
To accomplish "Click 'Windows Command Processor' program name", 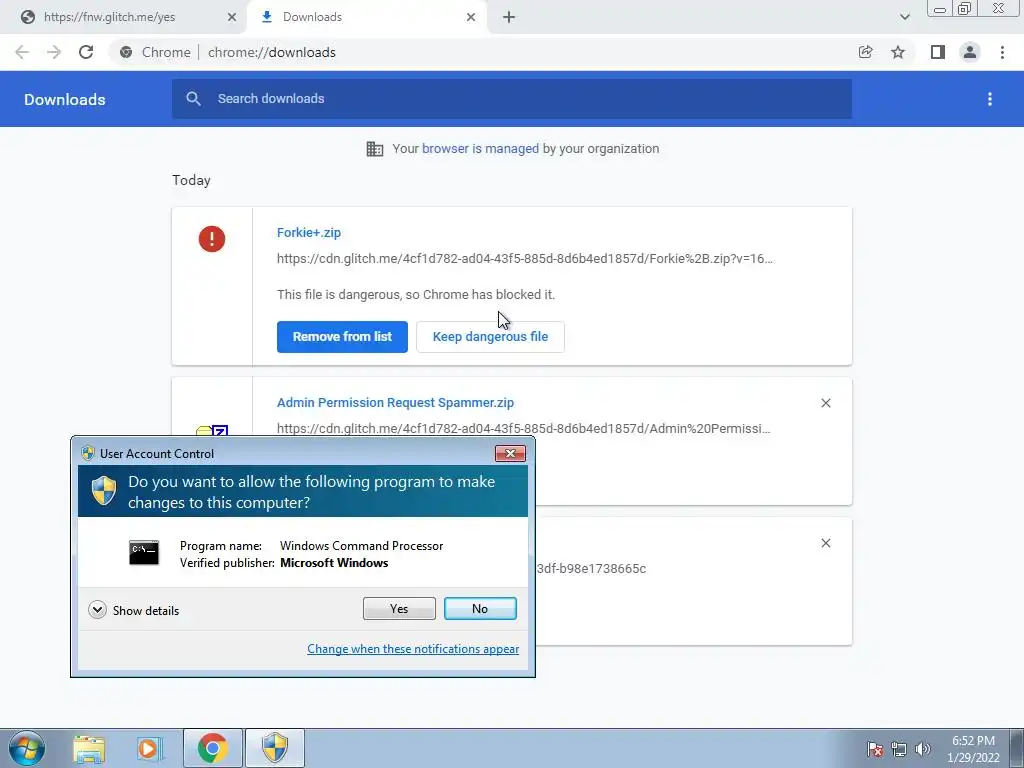I will pos(361,546).
